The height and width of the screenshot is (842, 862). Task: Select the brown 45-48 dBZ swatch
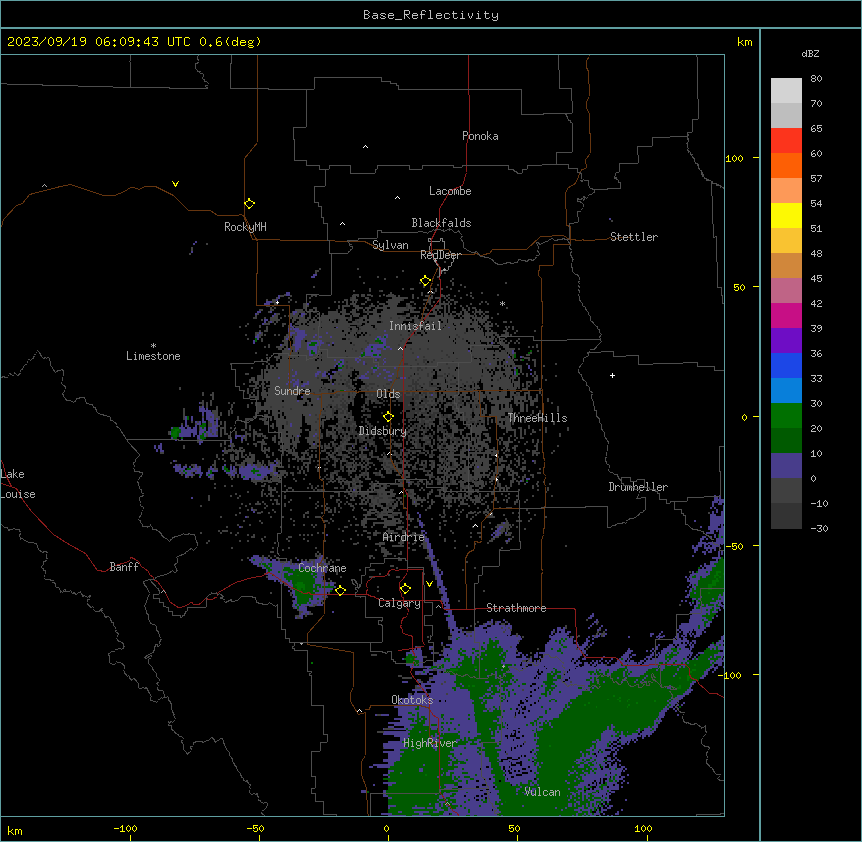pyautogui.click(x=786, y=265)
